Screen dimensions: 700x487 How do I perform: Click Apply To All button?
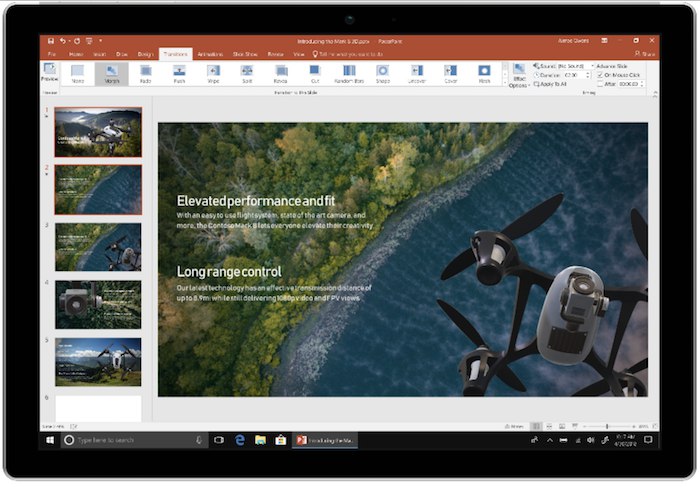tap(550, 84)
